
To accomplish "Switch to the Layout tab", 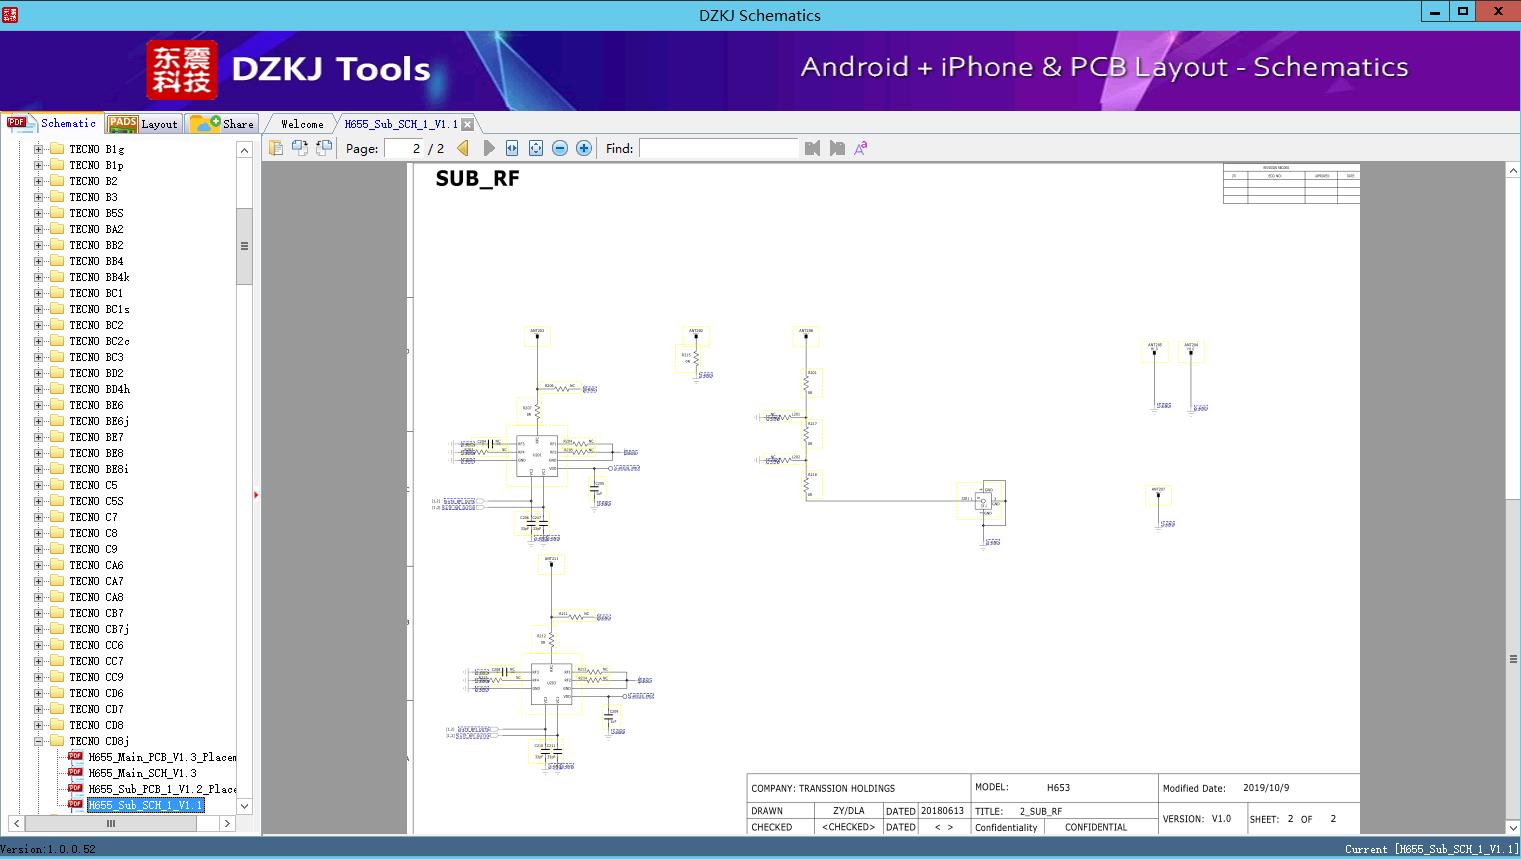I will point(143,124).
